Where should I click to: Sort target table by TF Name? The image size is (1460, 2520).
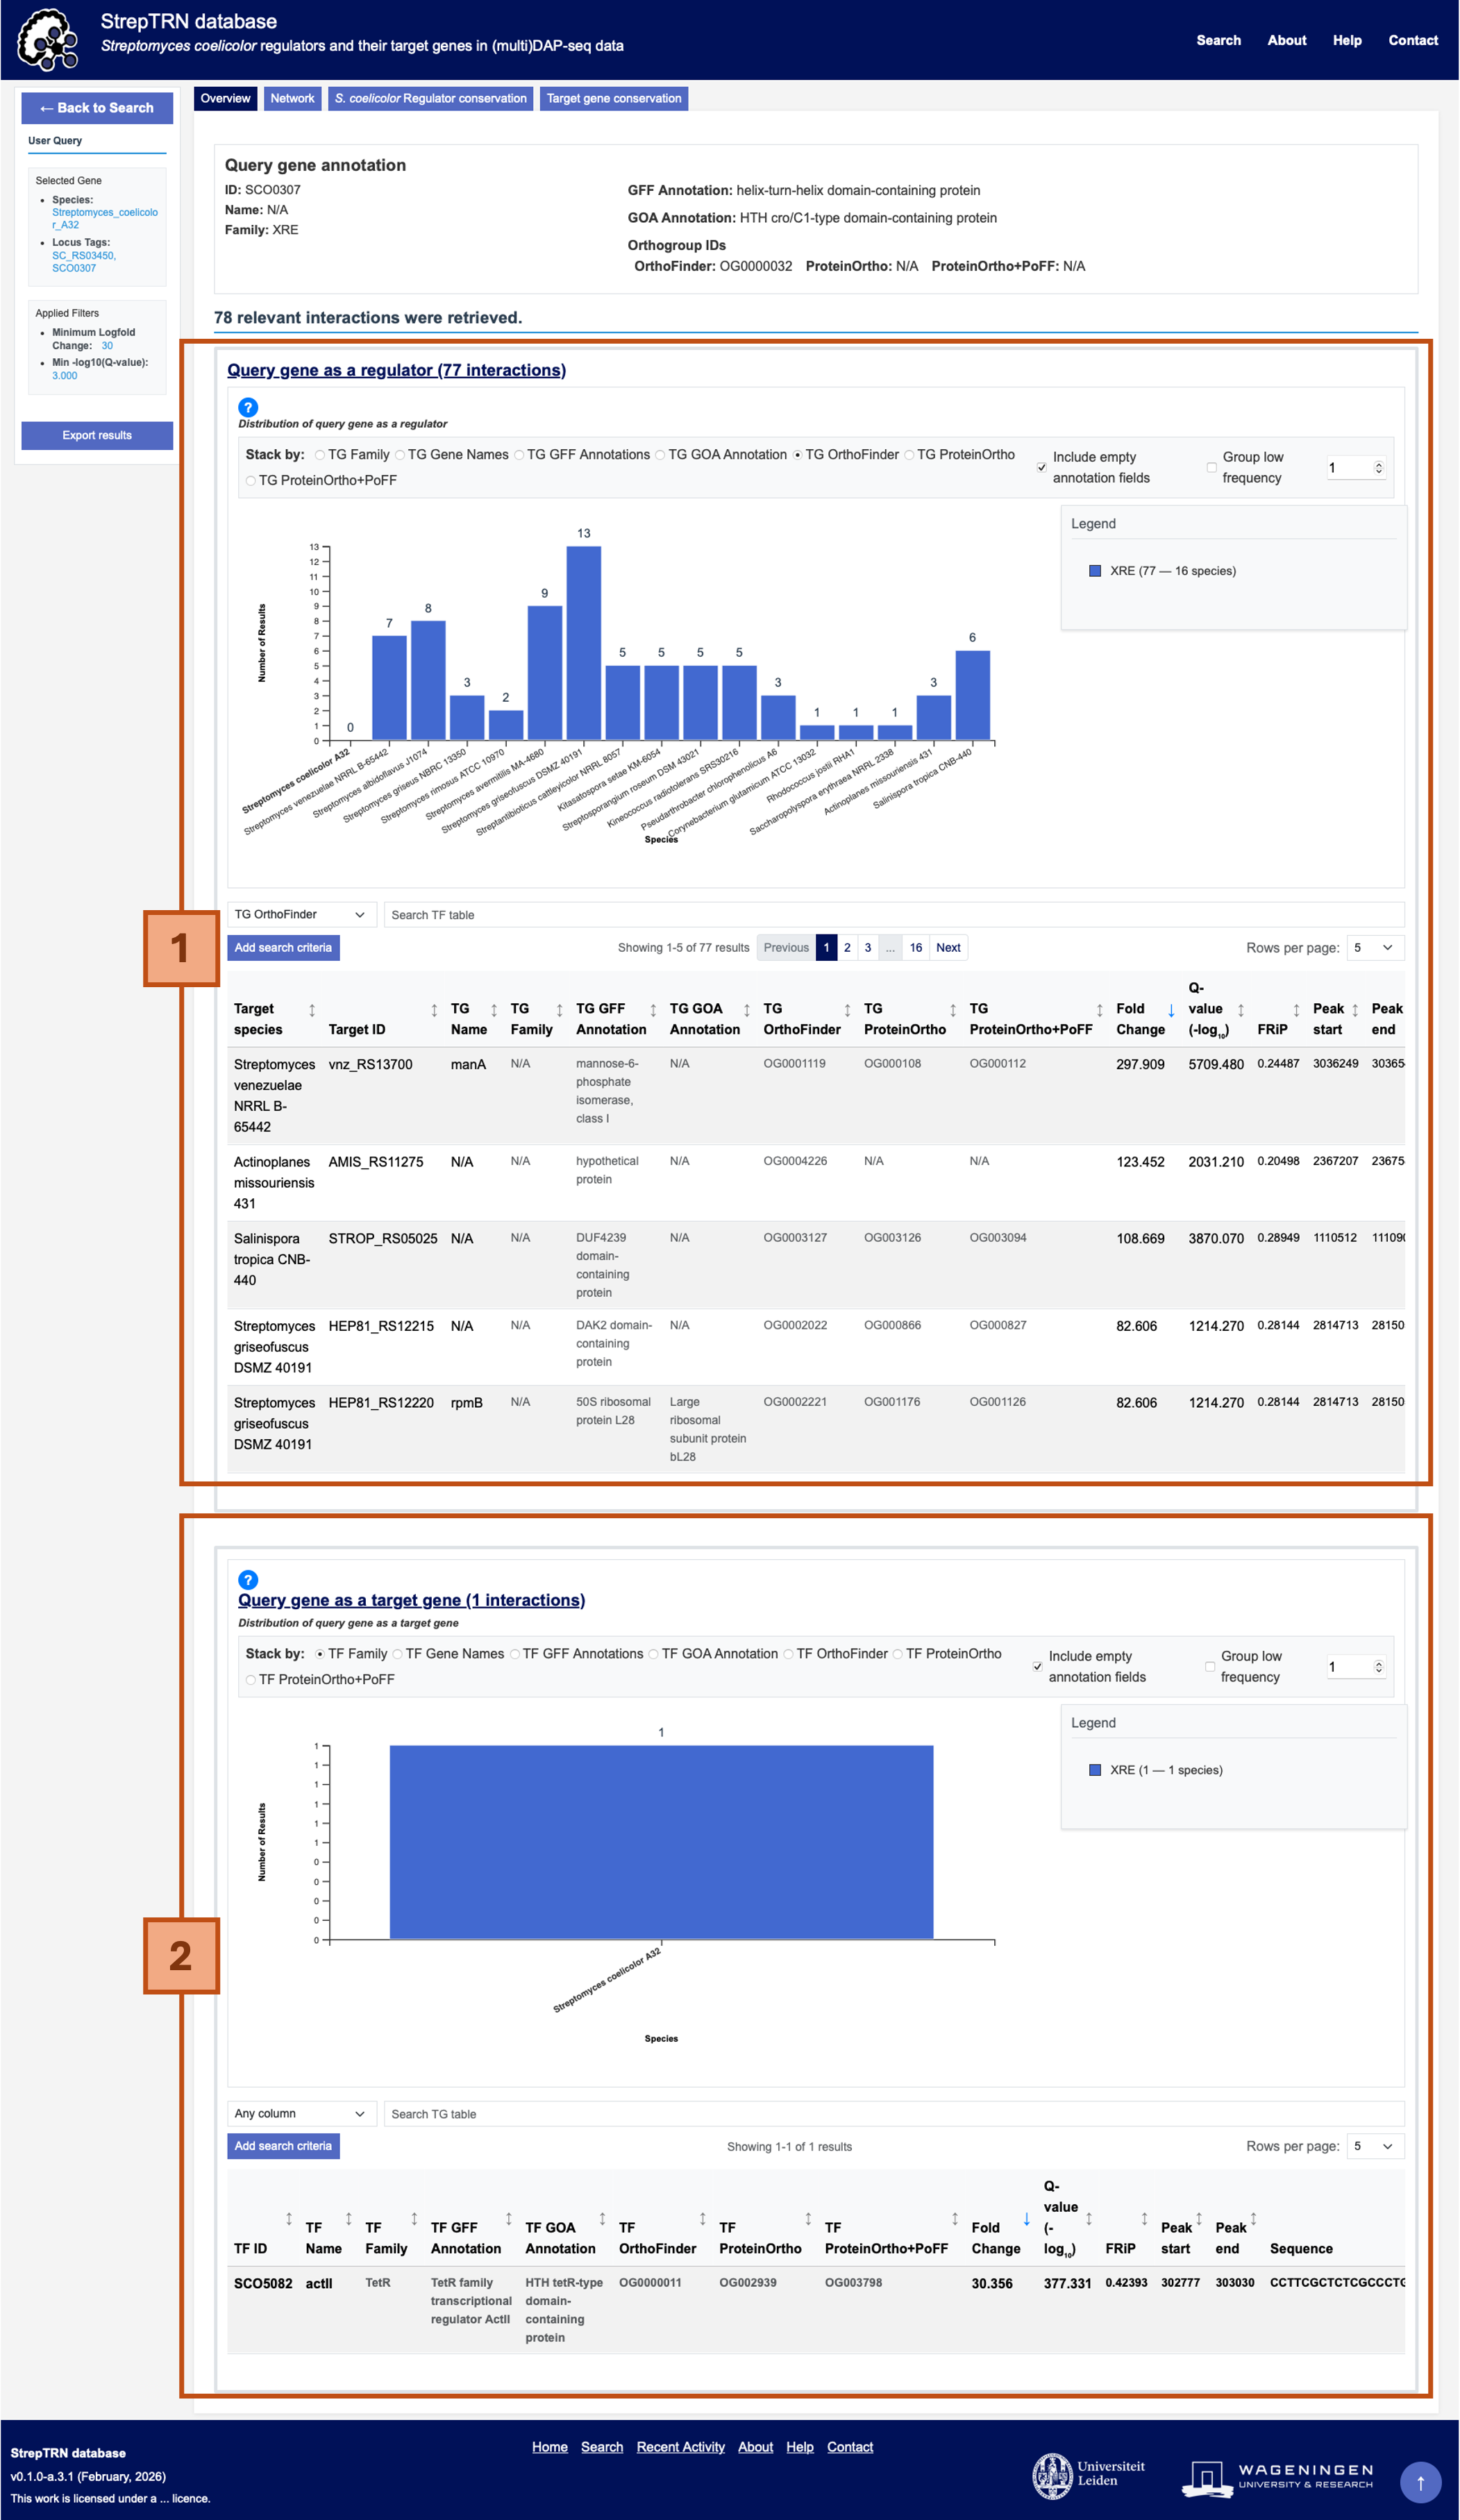348,2219
